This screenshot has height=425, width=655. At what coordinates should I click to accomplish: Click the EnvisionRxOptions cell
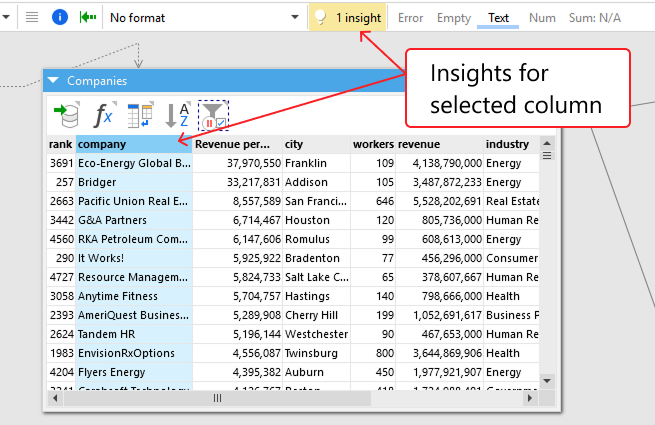click(134, 353)
